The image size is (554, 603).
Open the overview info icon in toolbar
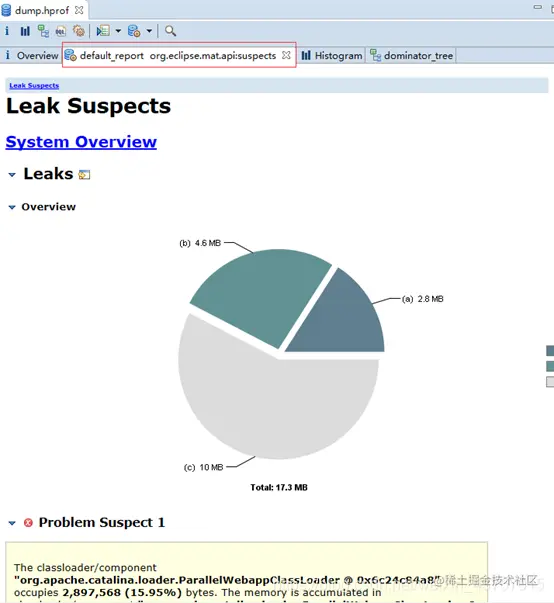[7, 30]
